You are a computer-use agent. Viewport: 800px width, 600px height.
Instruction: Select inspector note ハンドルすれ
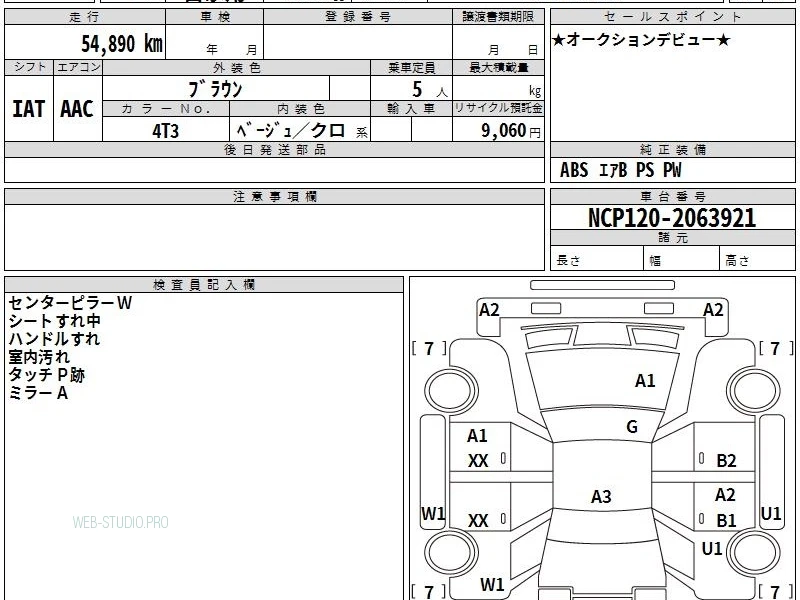[54, 339]
